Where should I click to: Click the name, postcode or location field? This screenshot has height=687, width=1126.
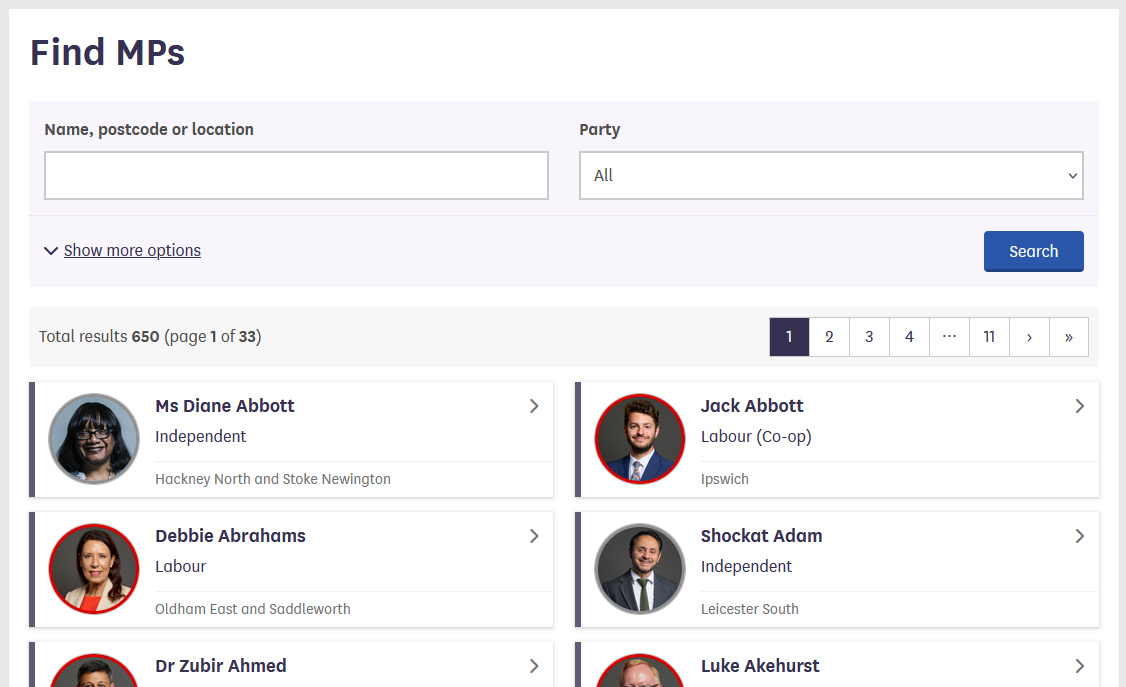(296, 176)
